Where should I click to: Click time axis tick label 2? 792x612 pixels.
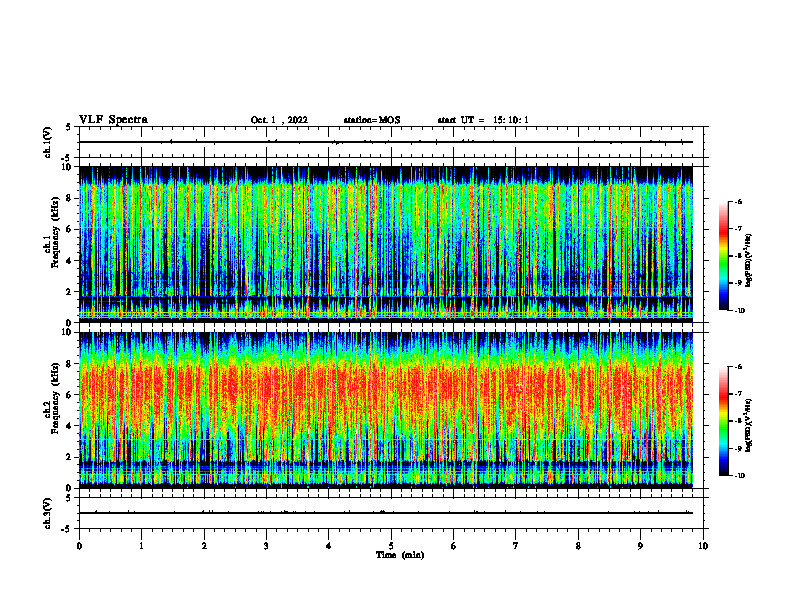[204, 546]
